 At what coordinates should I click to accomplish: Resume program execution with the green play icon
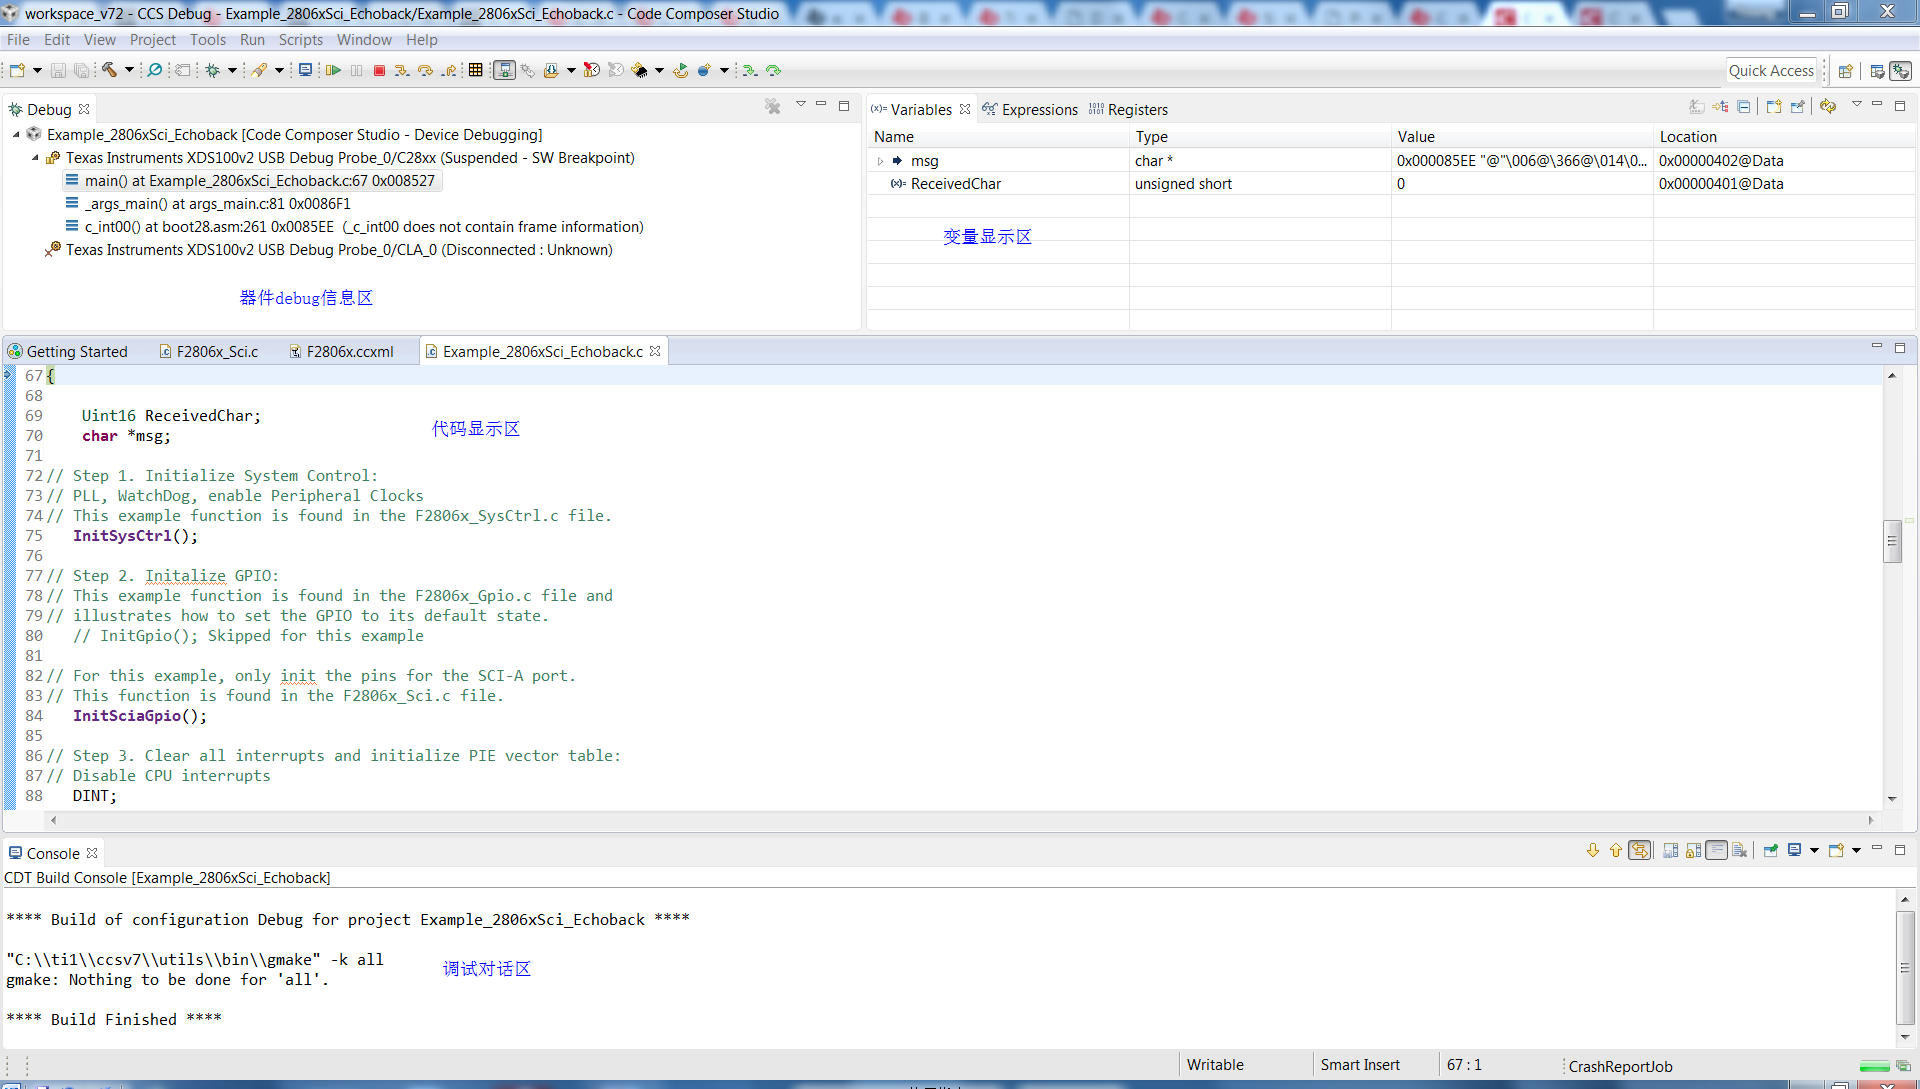[x=334, y=70]
